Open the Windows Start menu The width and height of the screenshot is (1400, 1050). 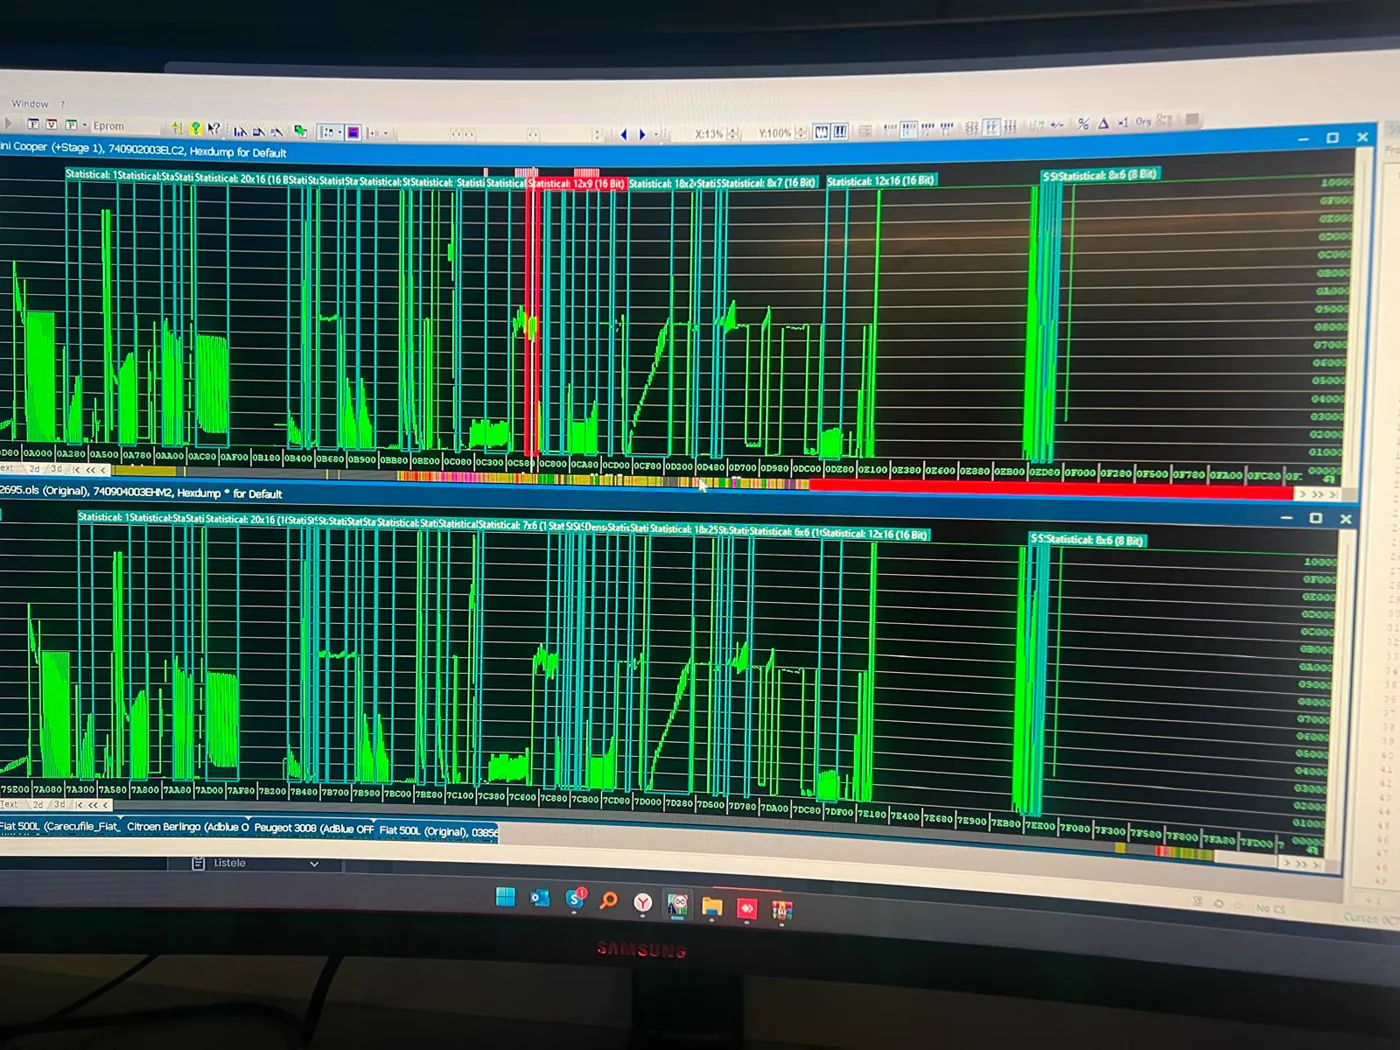[505, 897]
